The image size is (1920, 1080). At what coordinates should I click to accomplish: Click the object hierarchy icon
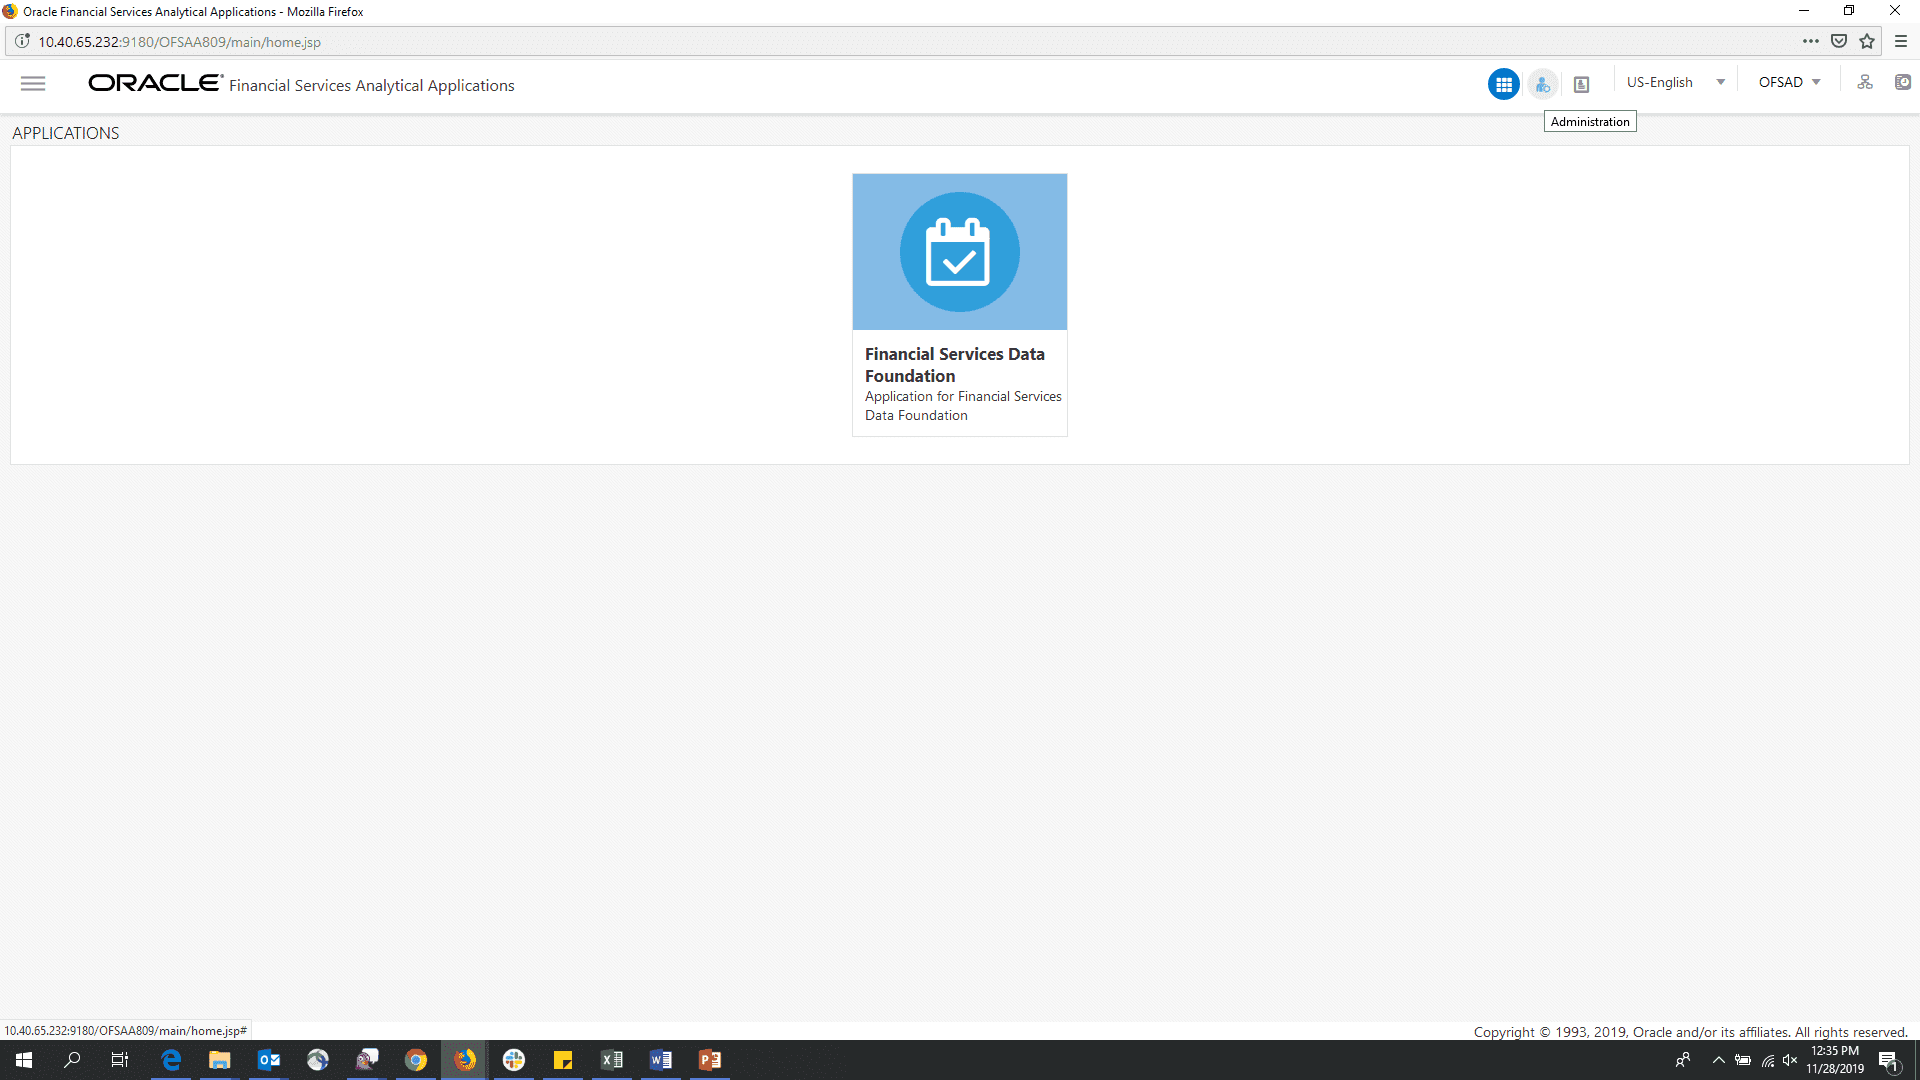coord(1865,83)
